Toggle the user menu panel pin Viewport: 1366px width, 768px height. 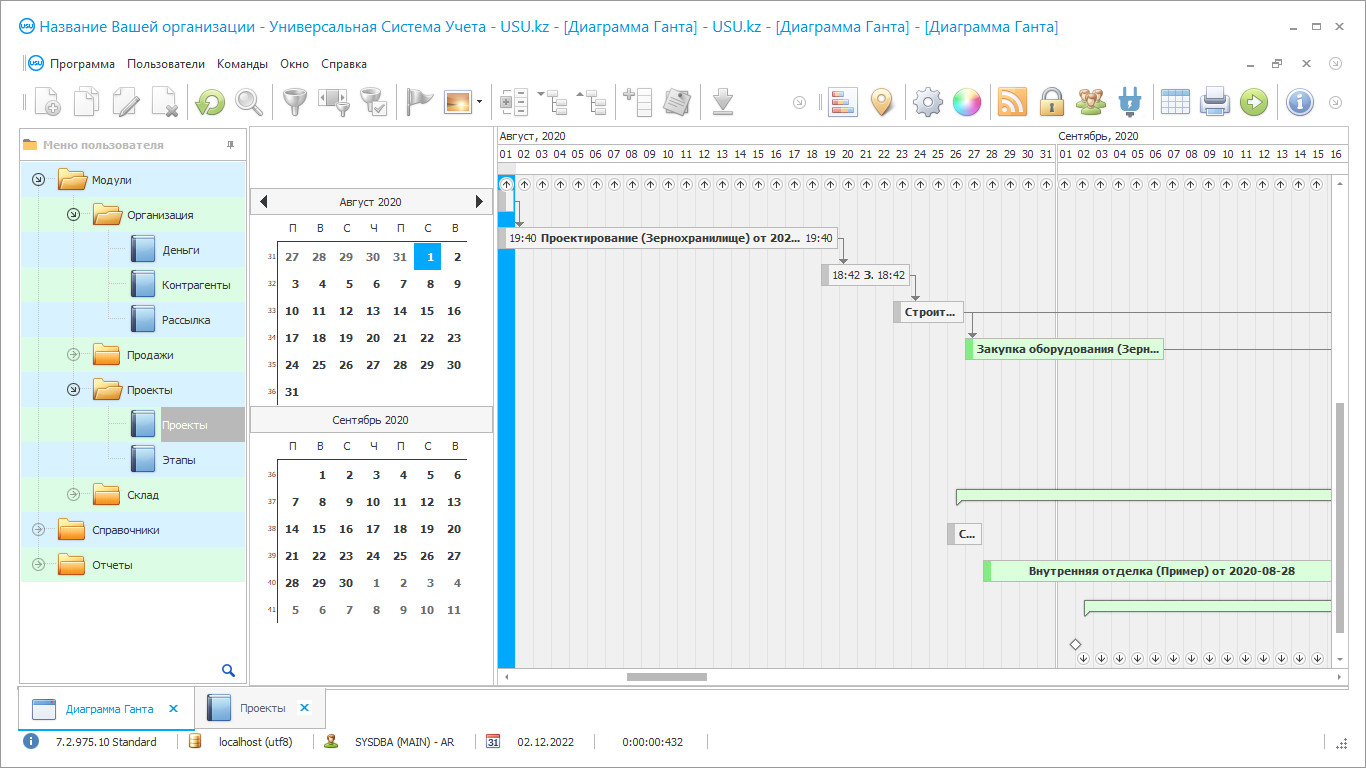click(231, 145)
